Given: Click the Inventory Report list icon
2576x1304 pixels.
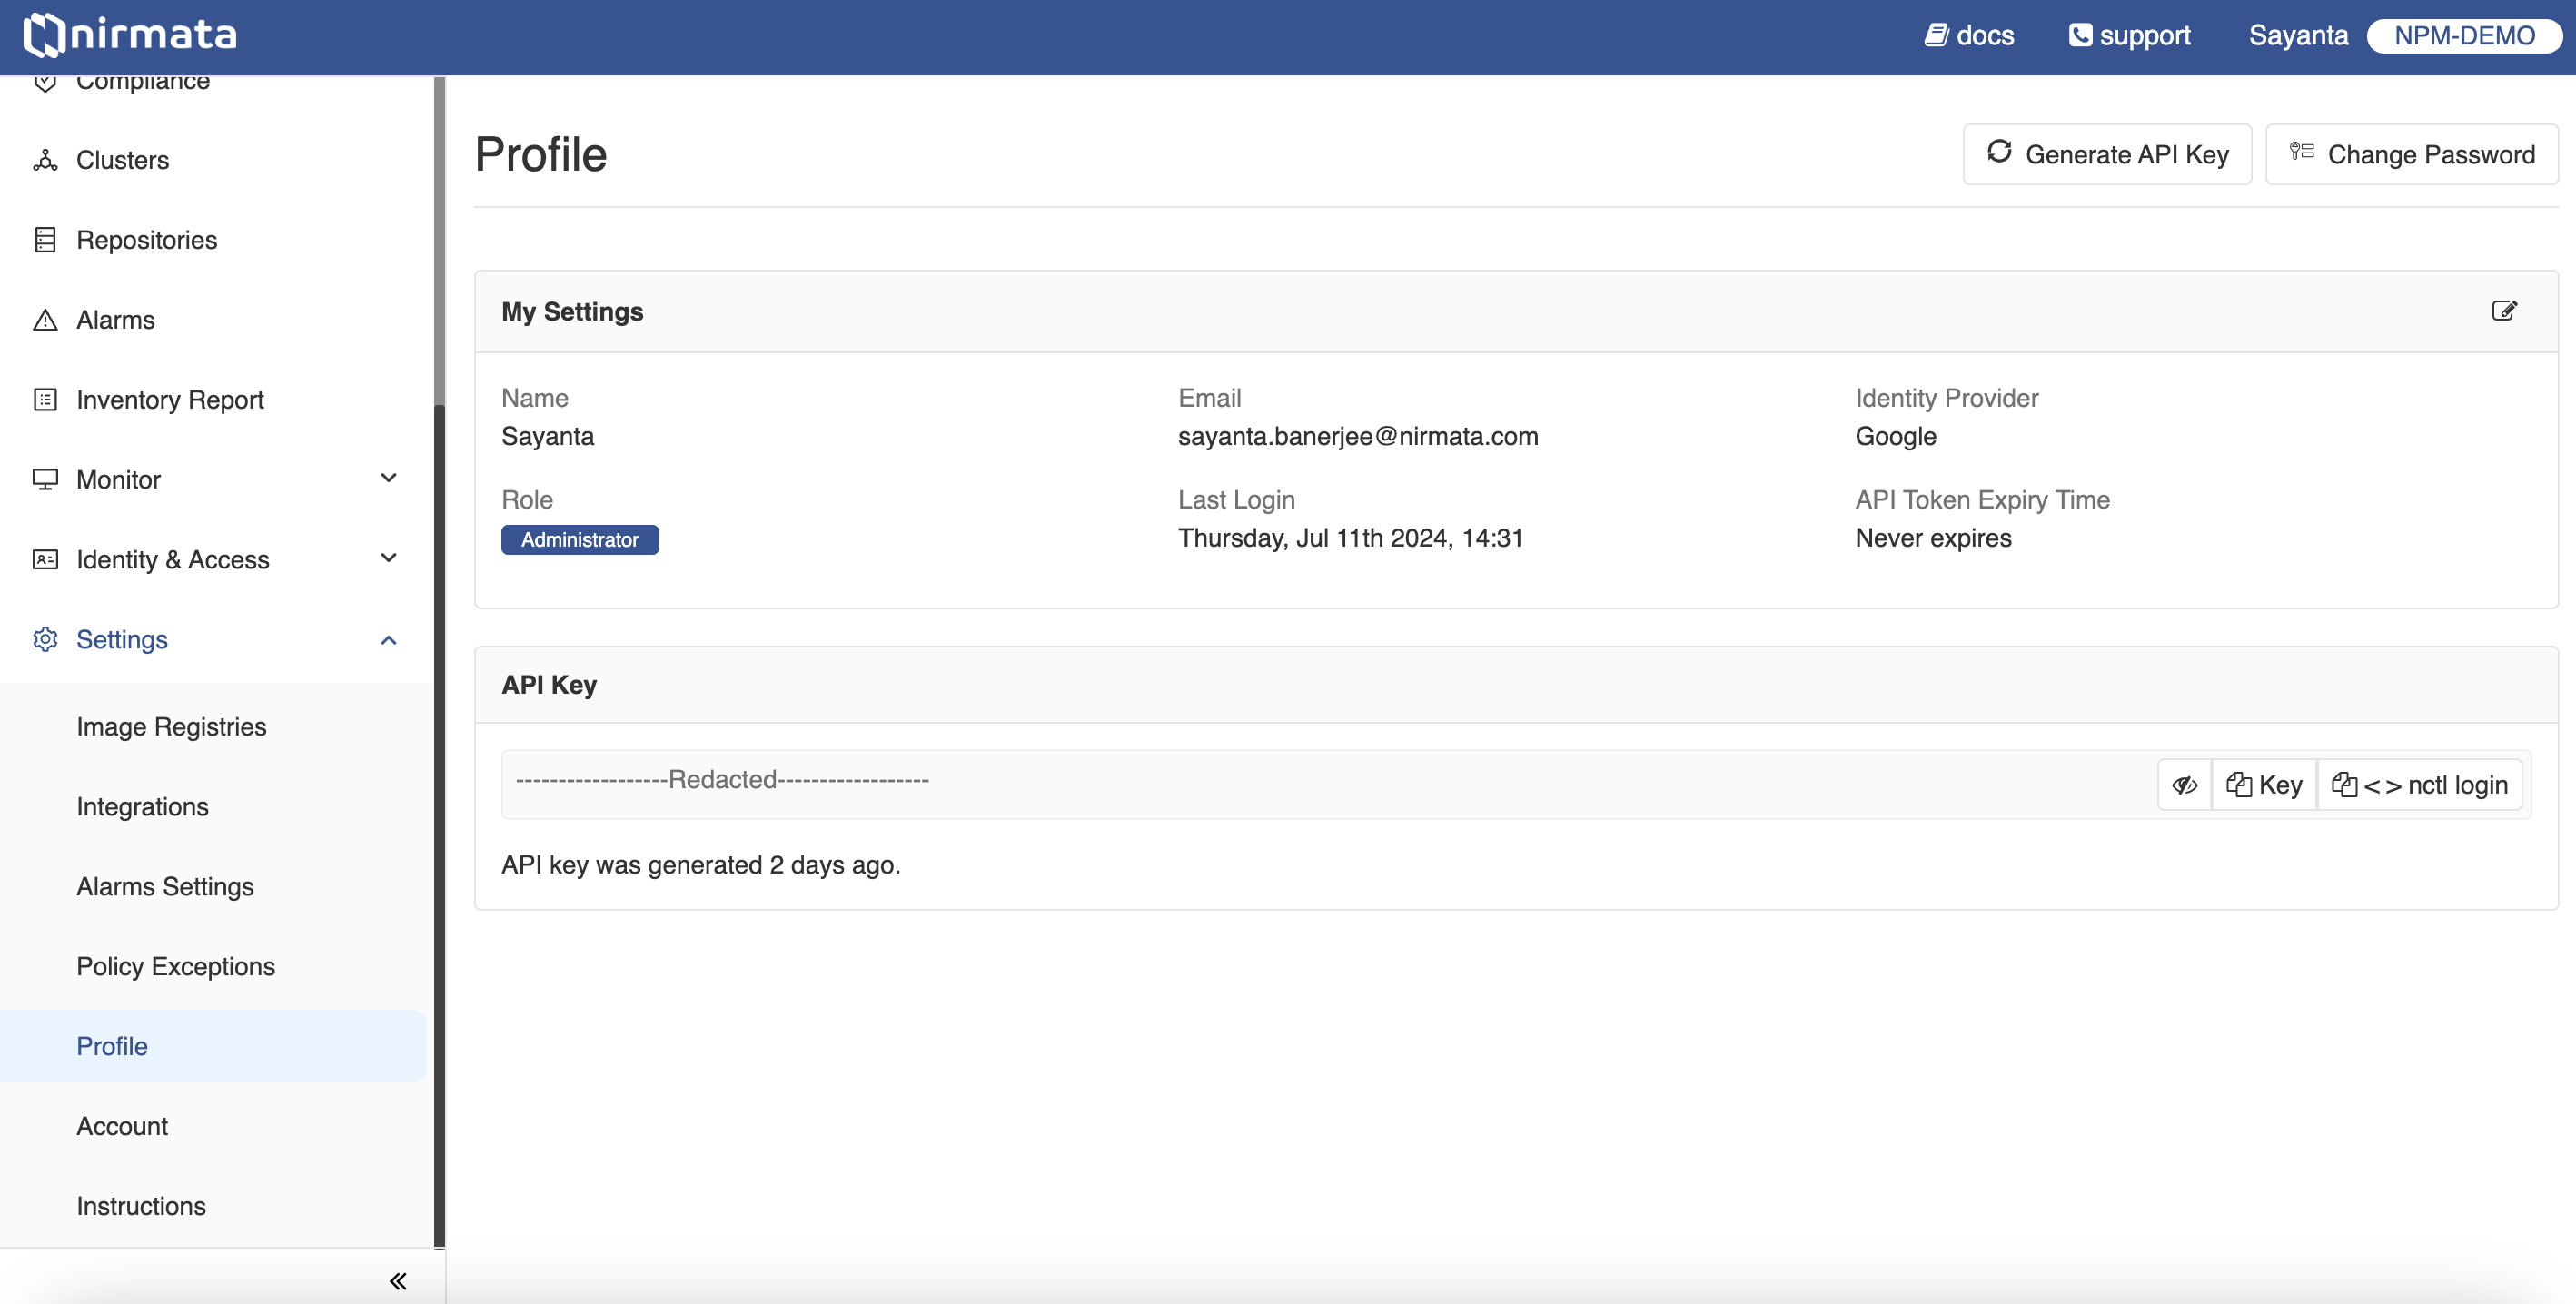Looking at the screenshot, I should point(45,400).
